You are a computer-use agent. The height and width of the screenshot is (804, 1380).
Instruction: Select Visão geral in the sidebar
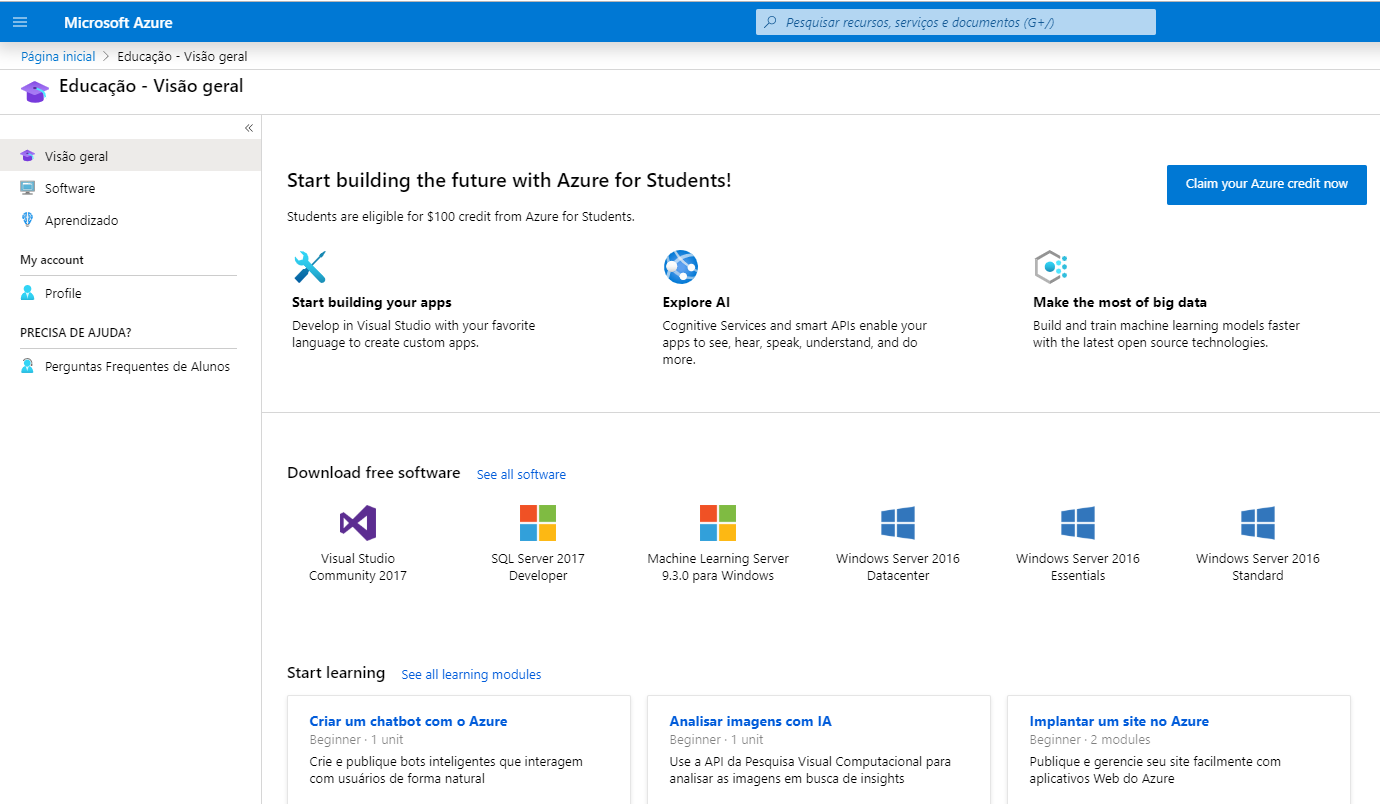click(77, 156)
